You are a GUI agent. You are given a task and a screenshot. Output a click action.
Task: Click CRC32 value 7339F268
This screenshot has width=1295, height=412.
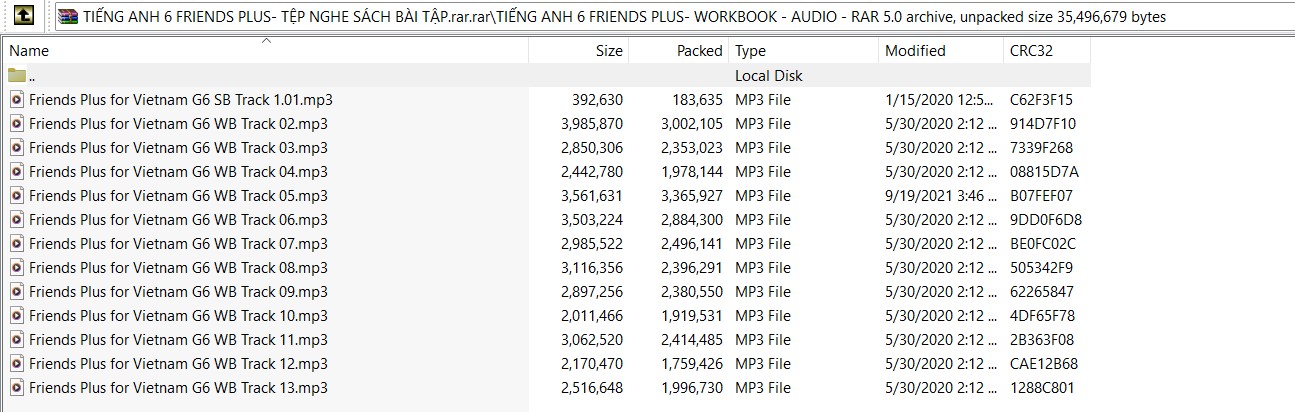pyautogui.click(x=1042, y=147)
